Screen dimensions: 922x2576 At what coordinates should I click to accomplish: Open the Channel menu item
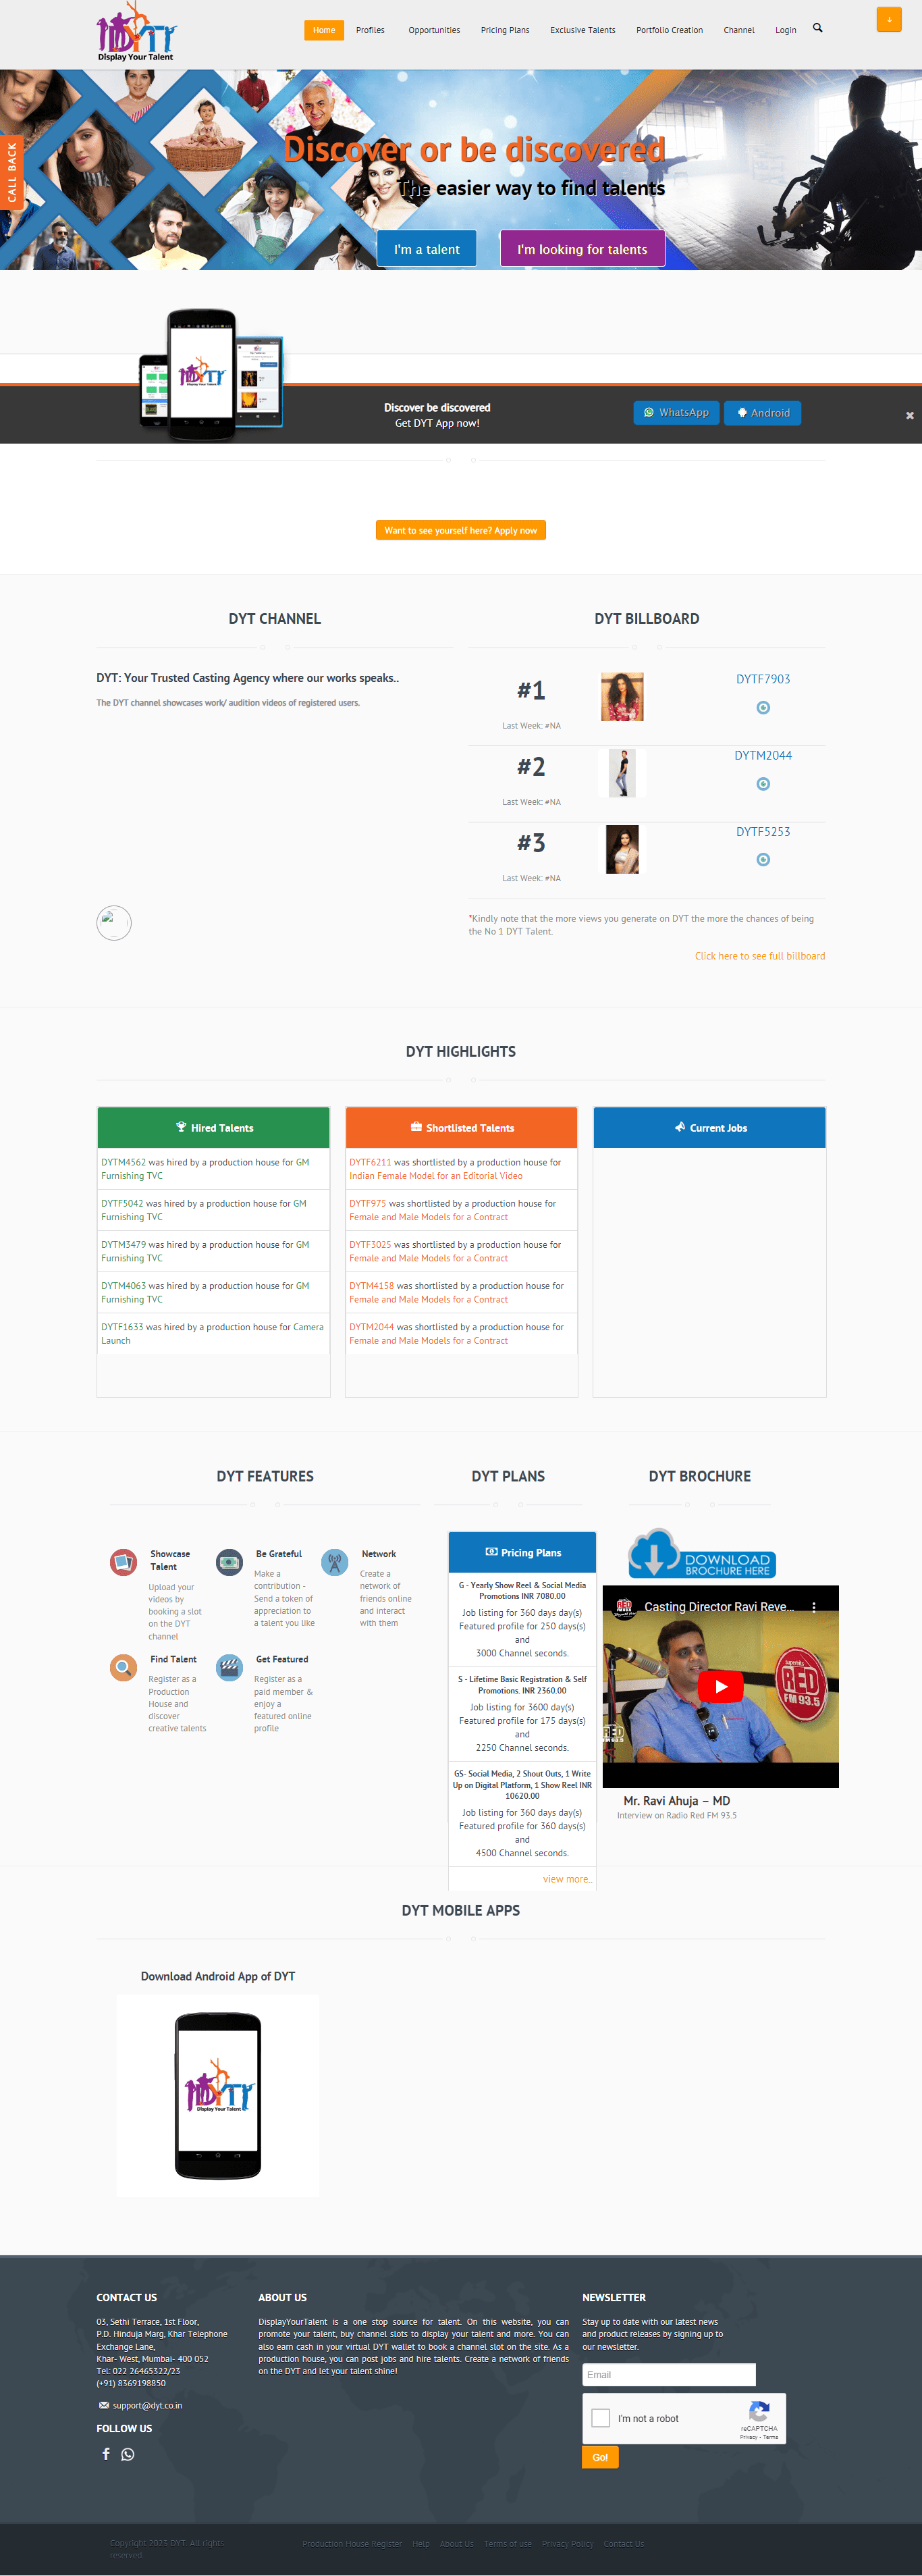(739, 30)
